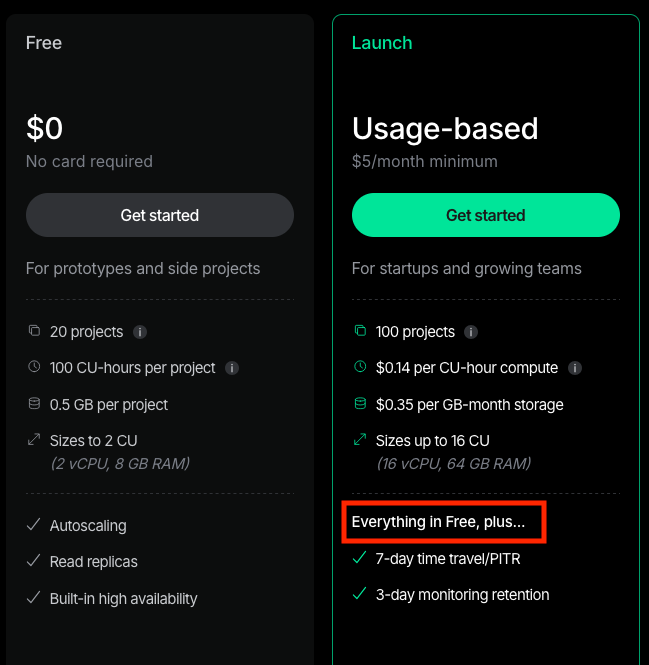Click the checkmark next to Autoscaling
649x665 pixels.
coord(34,525)
